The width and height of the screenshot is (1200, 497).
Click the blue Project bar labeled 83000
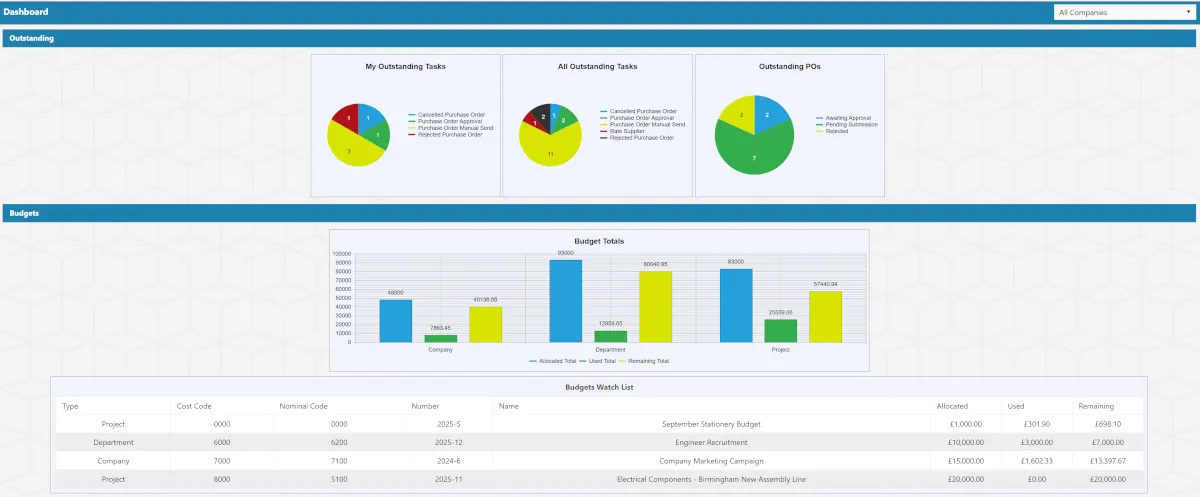(x=736, y=305)
